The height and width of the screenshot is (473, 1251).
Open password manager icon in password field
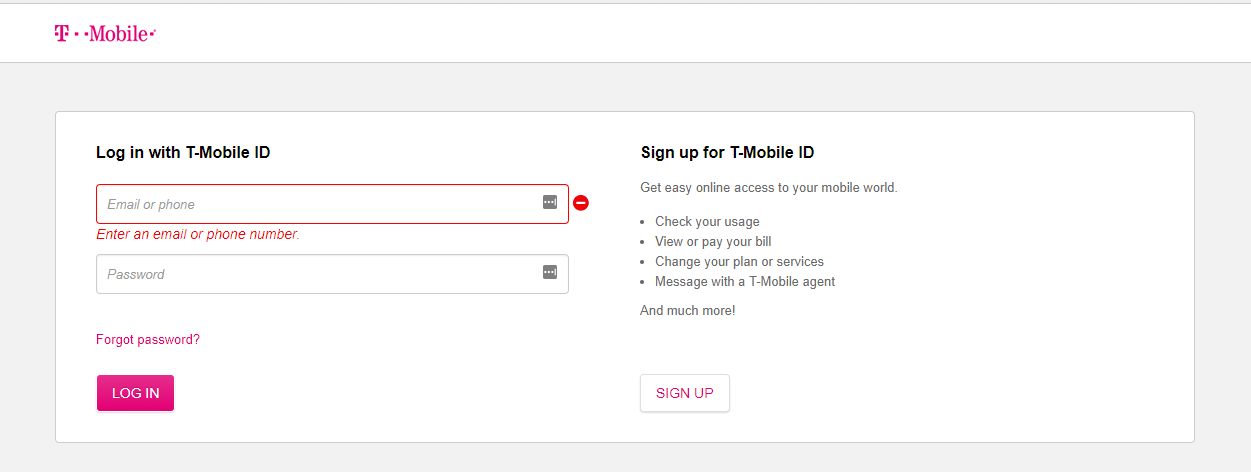pos(550,272)
